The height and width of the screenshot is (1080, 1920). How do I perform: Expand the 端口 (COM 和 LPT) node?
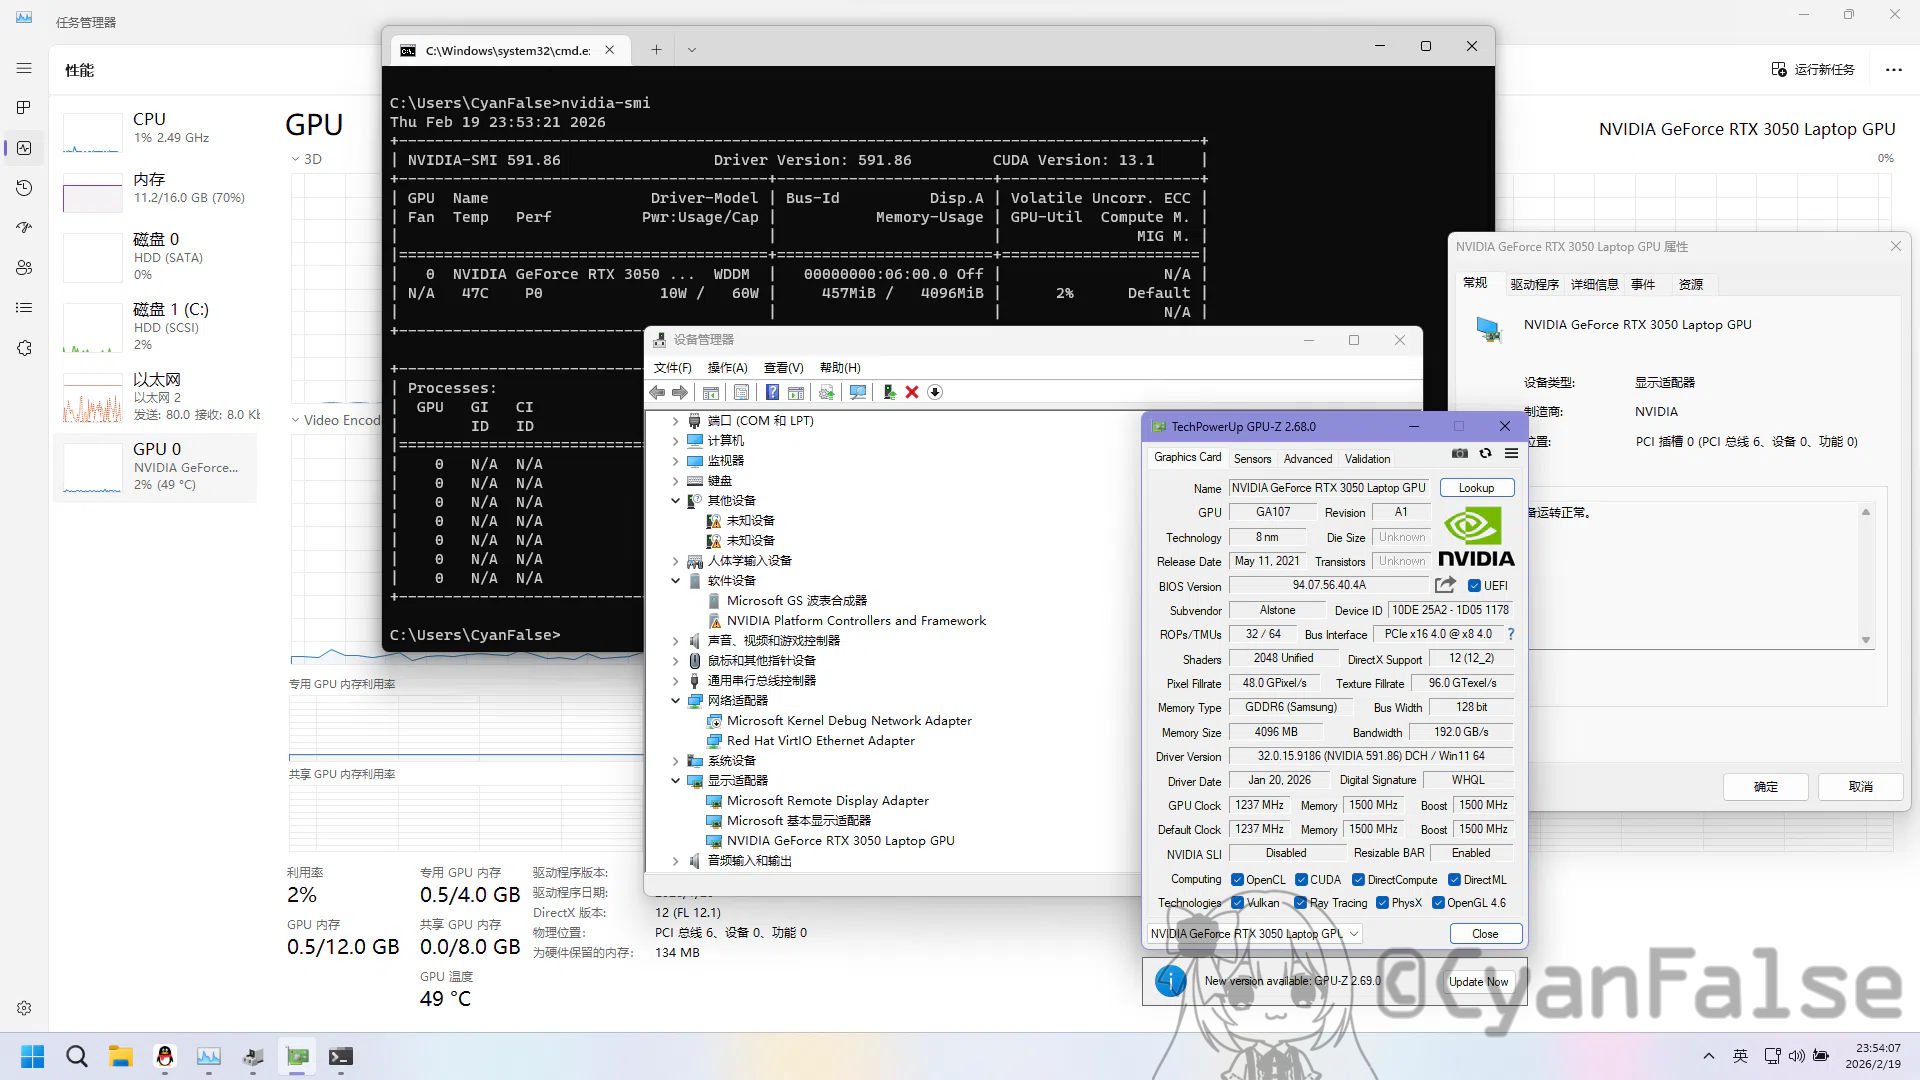(676, 421)
